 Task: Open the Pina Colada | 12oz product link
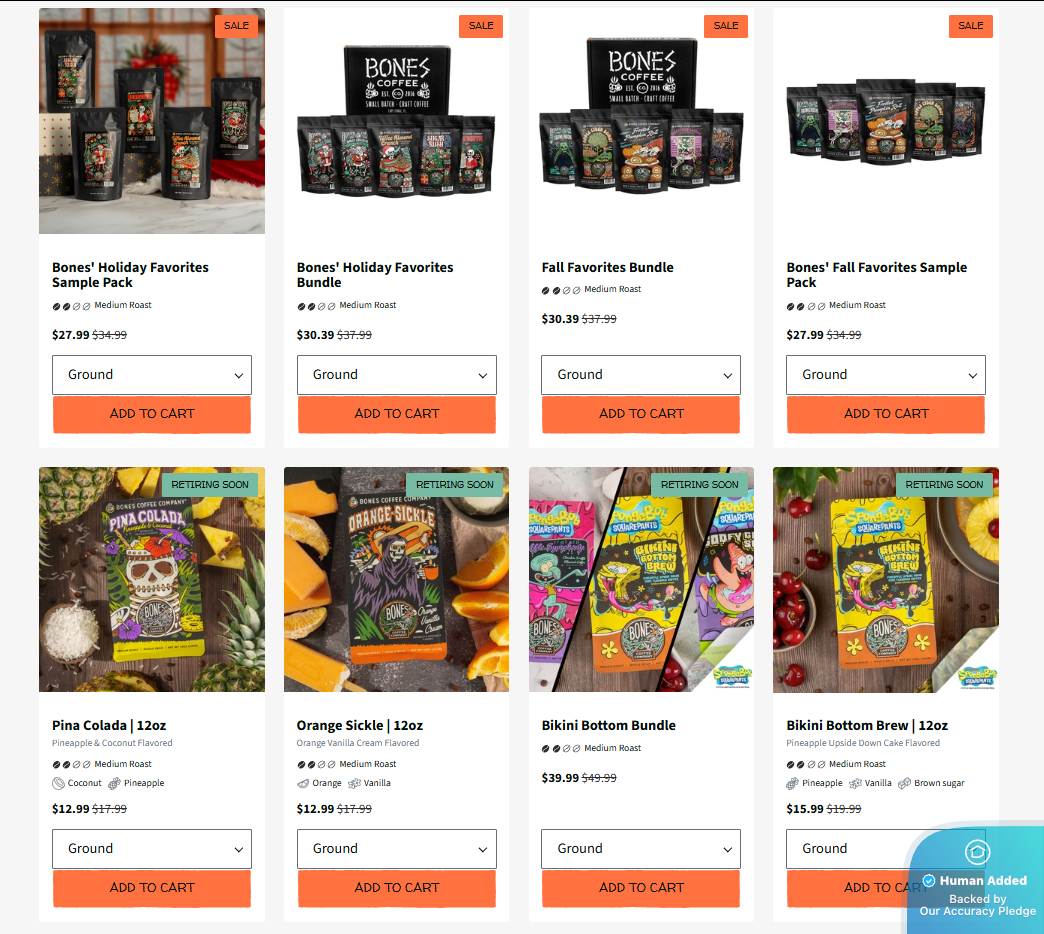coord(109,726)
